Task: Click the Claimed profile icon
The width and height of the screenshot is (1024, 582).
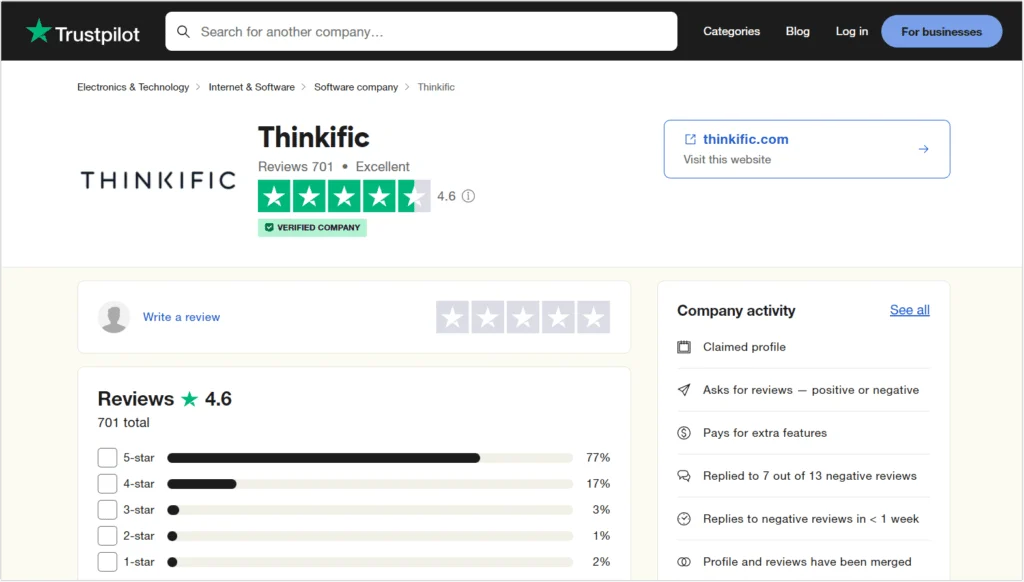Action: (x=684, y=347)
